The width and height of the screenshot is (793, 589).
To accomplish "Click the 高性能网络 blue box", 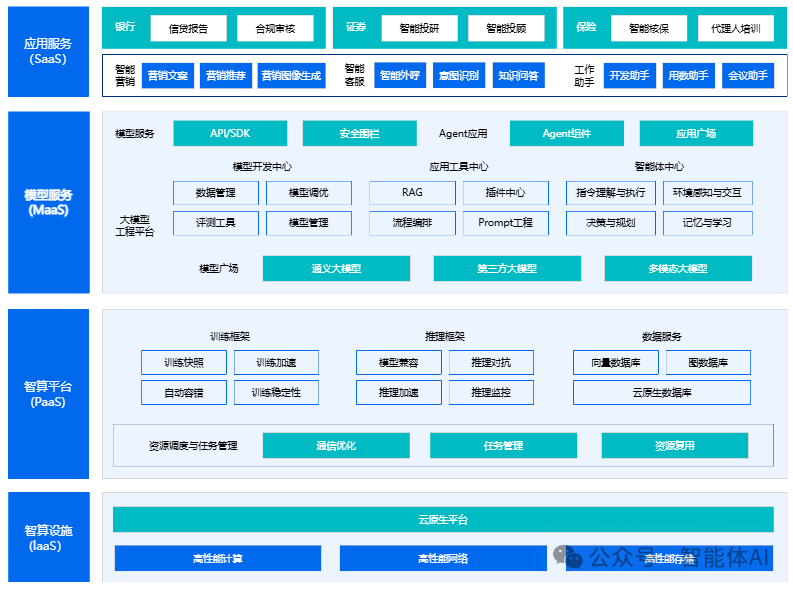I will tap(443, 558).
